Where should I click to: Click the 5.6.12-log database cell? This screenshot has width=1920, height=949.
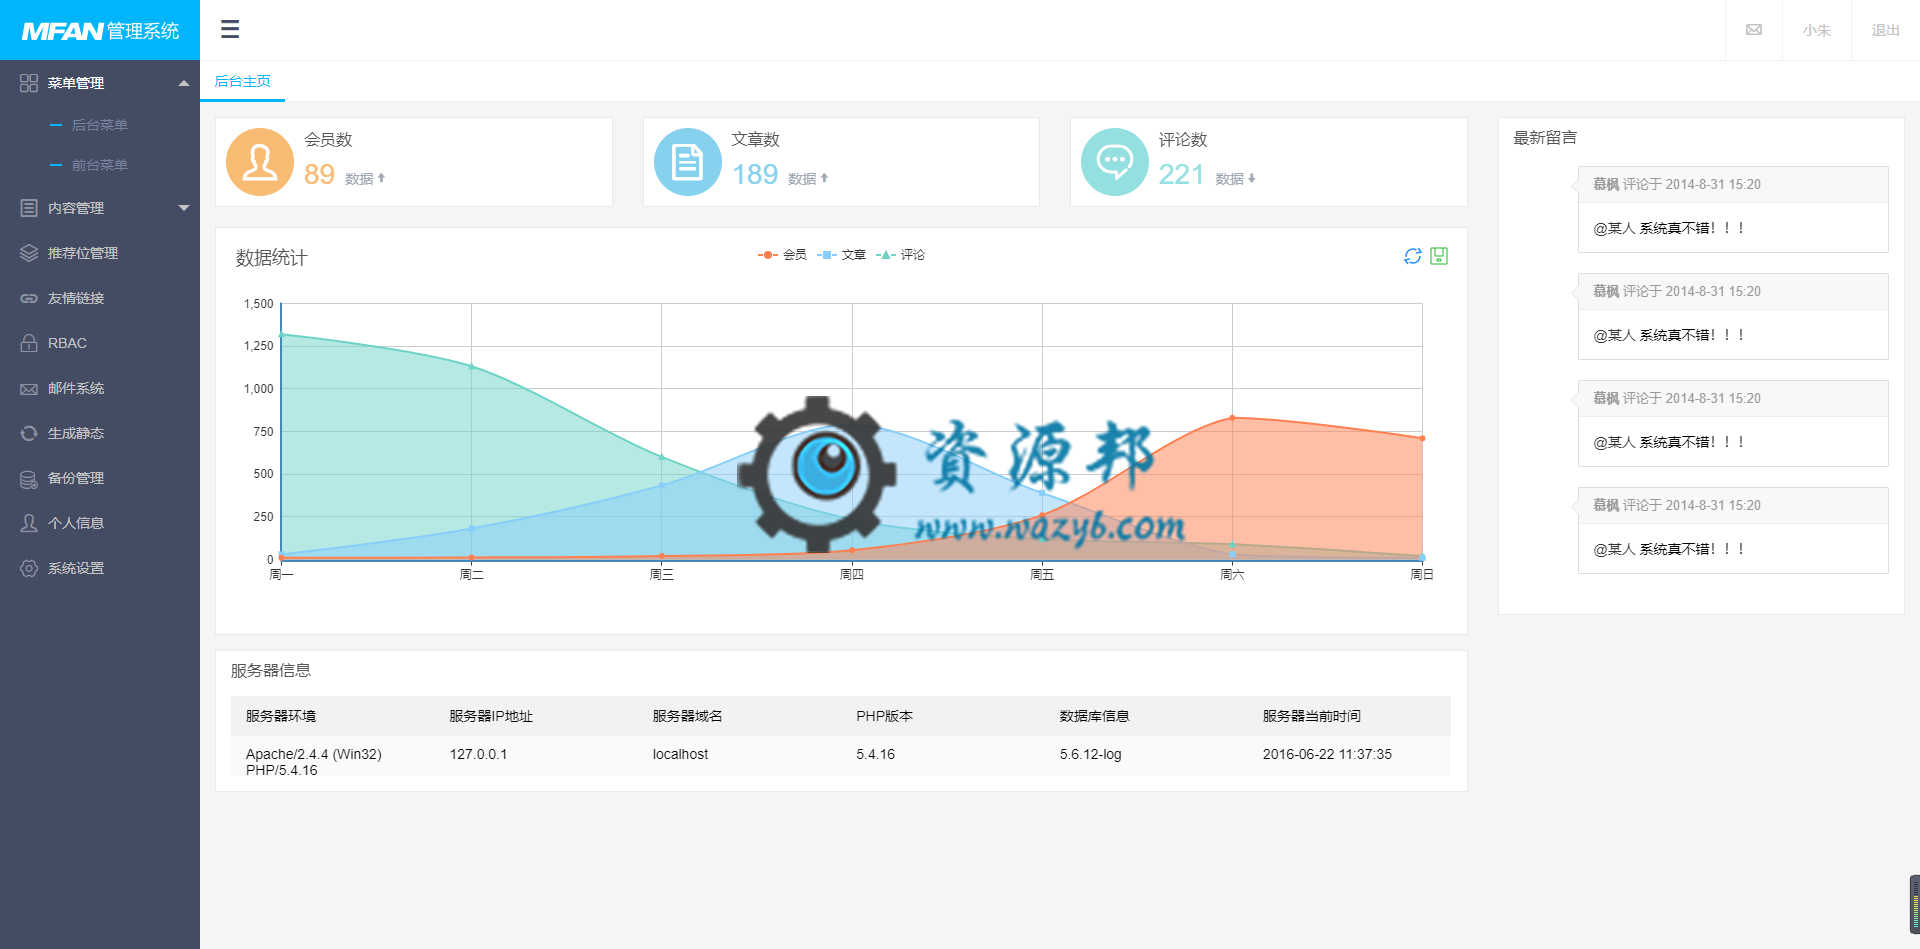tap(1090, 754)
